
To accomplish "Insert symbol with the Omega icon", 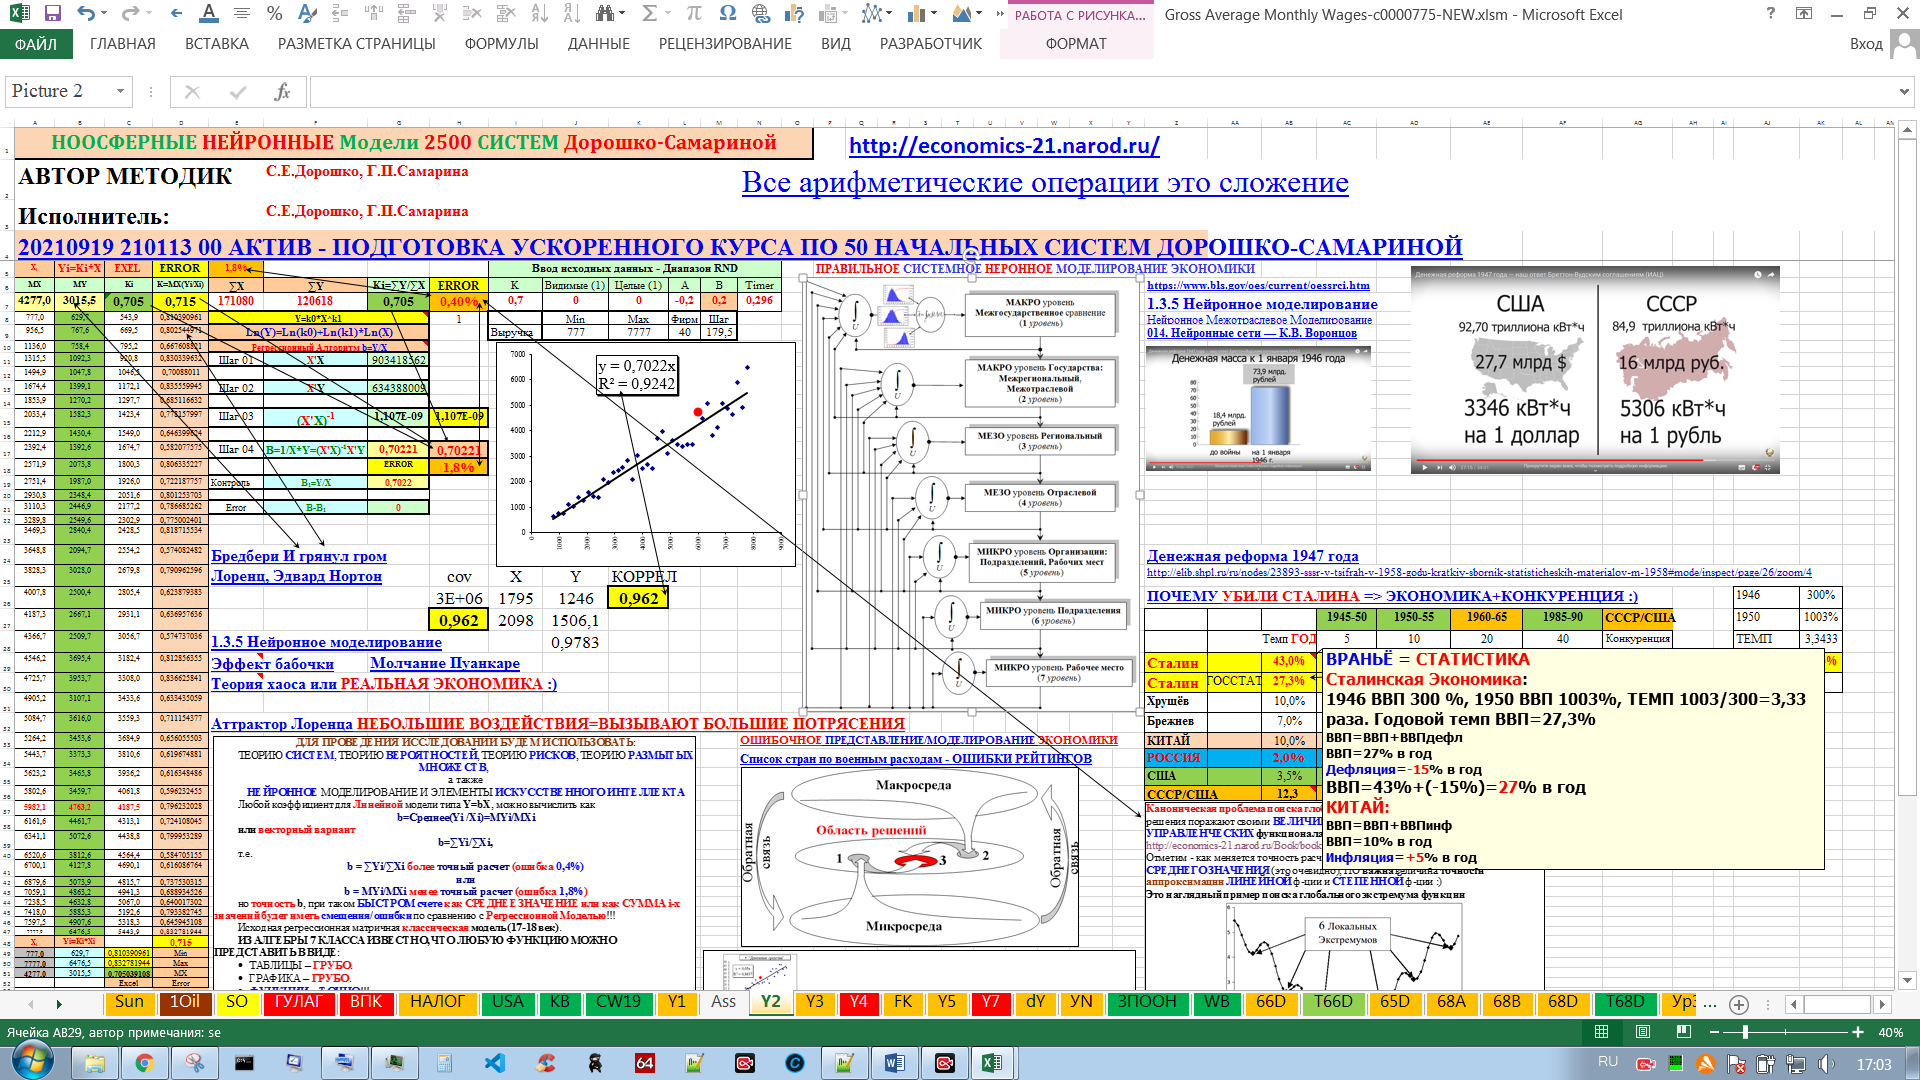I will tap(727, 14).
